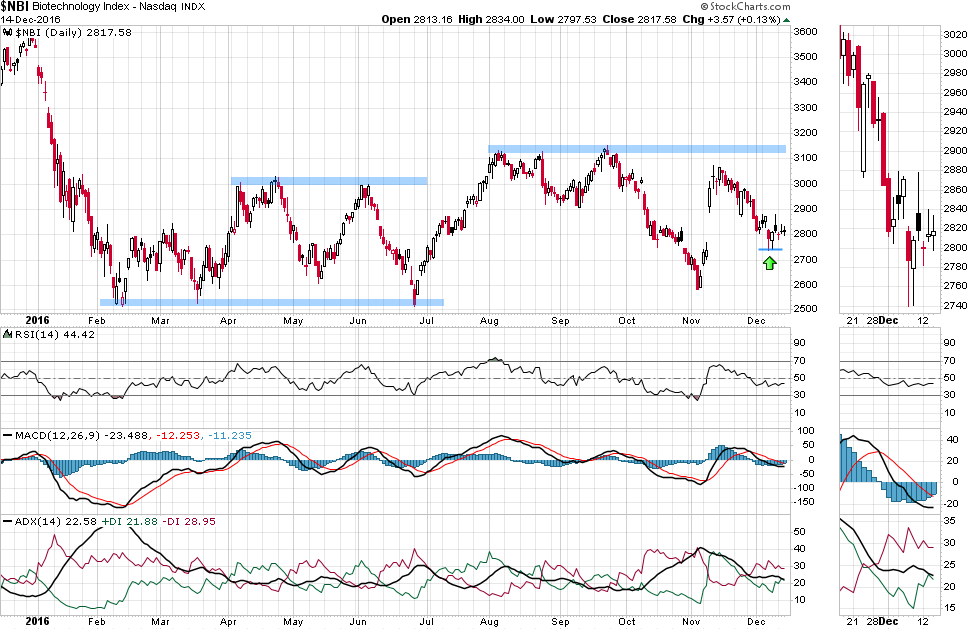The width and height of the screenshot is (967, 629).
Task: Click the 2500 price axis label
Action: click(805, 309)
